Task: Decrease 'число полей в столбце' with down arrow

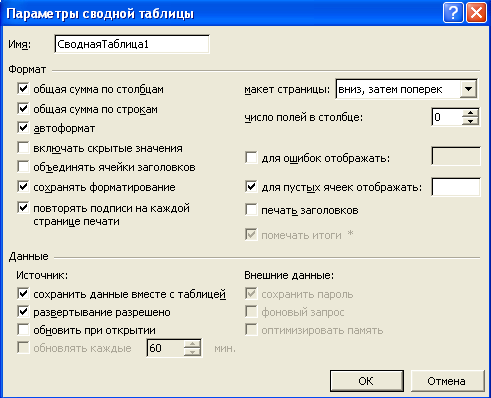Action: pos(470,121)
